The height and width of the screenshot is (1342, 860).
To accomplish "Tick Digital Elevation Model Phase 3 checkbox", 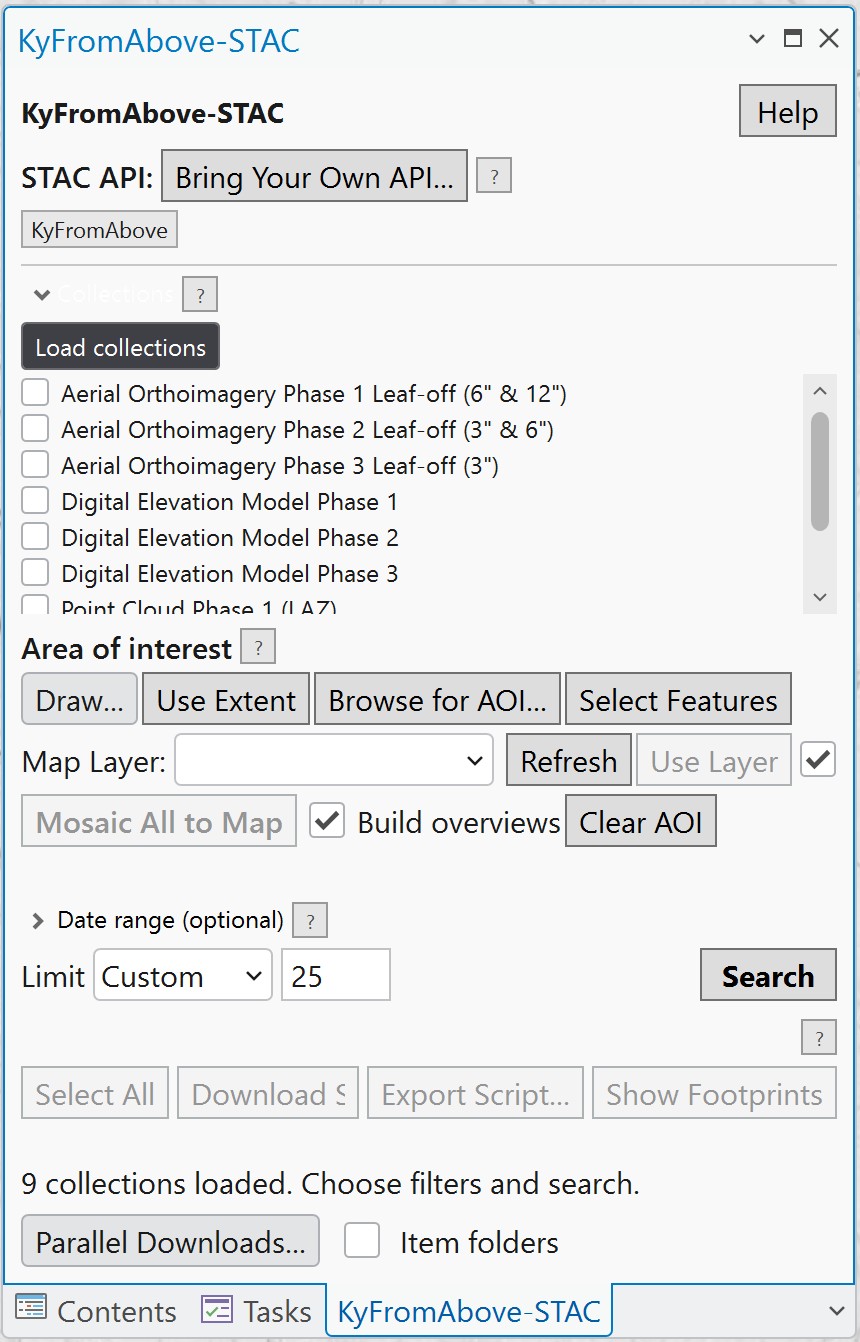I will pos(35,573).
